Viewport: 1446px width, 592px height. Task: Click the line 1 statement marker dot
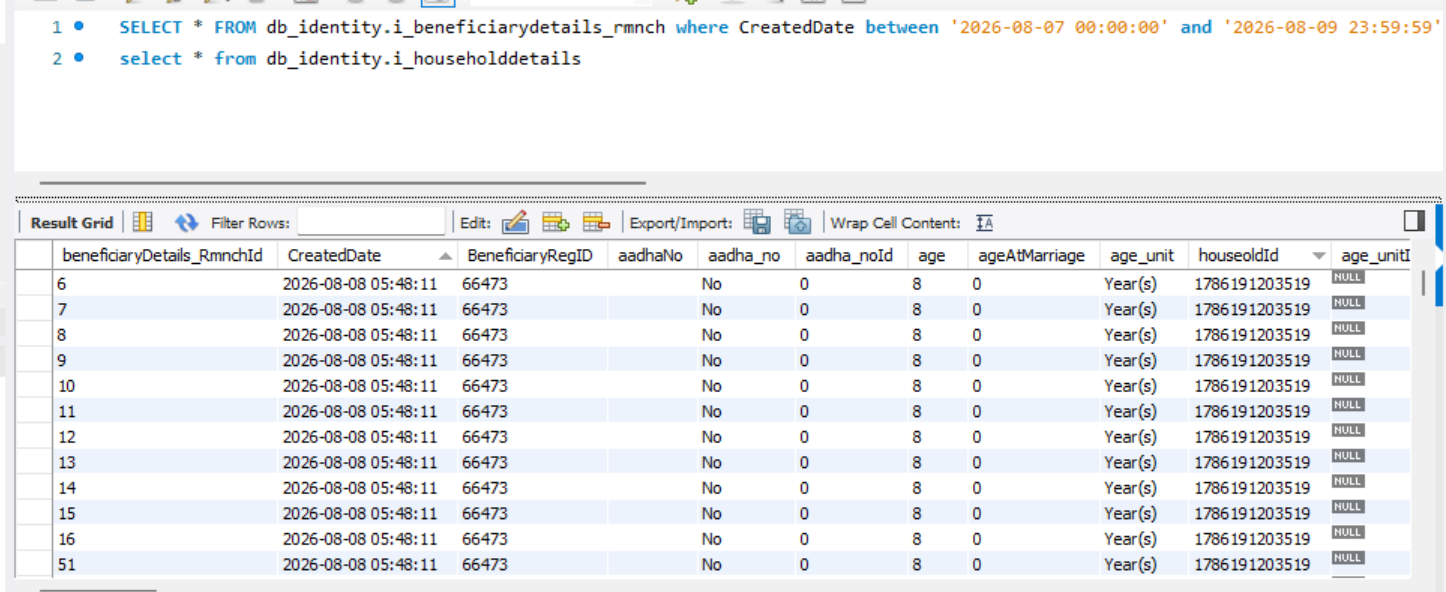click(79, 27)
